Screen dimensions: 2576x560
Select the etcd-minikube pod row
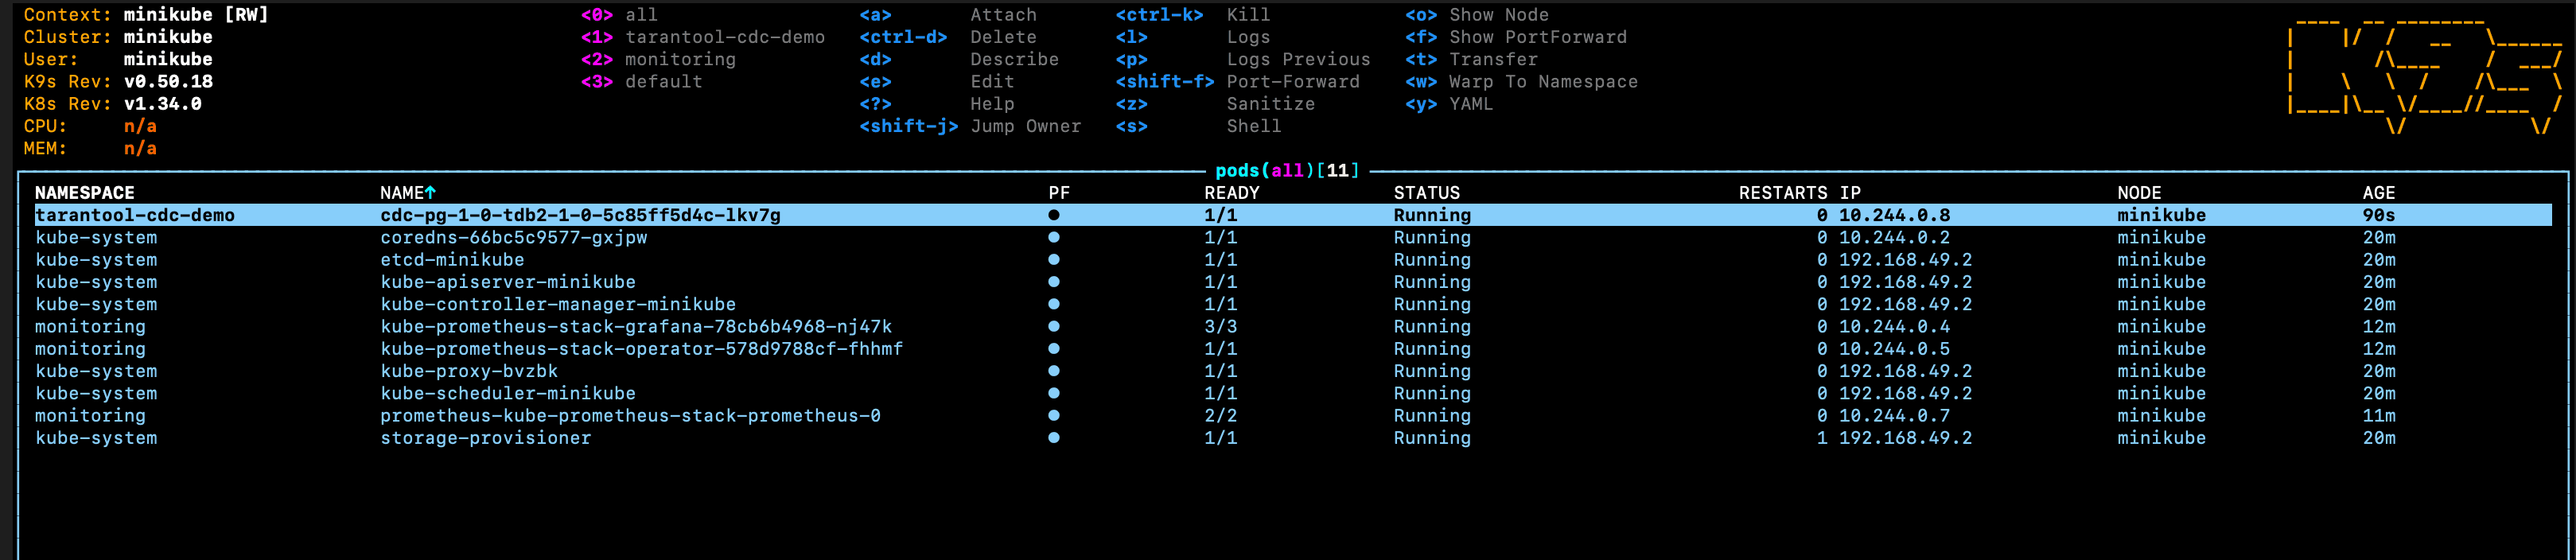click(1292, 259)
